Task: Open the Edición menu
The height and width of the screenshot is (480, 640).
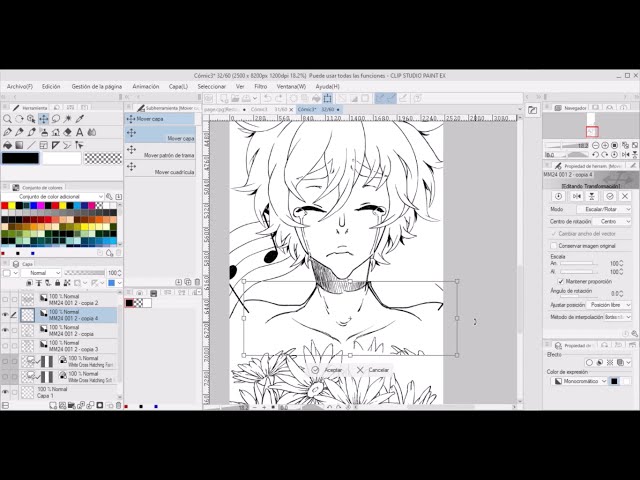Action: [x=51, y=87]
